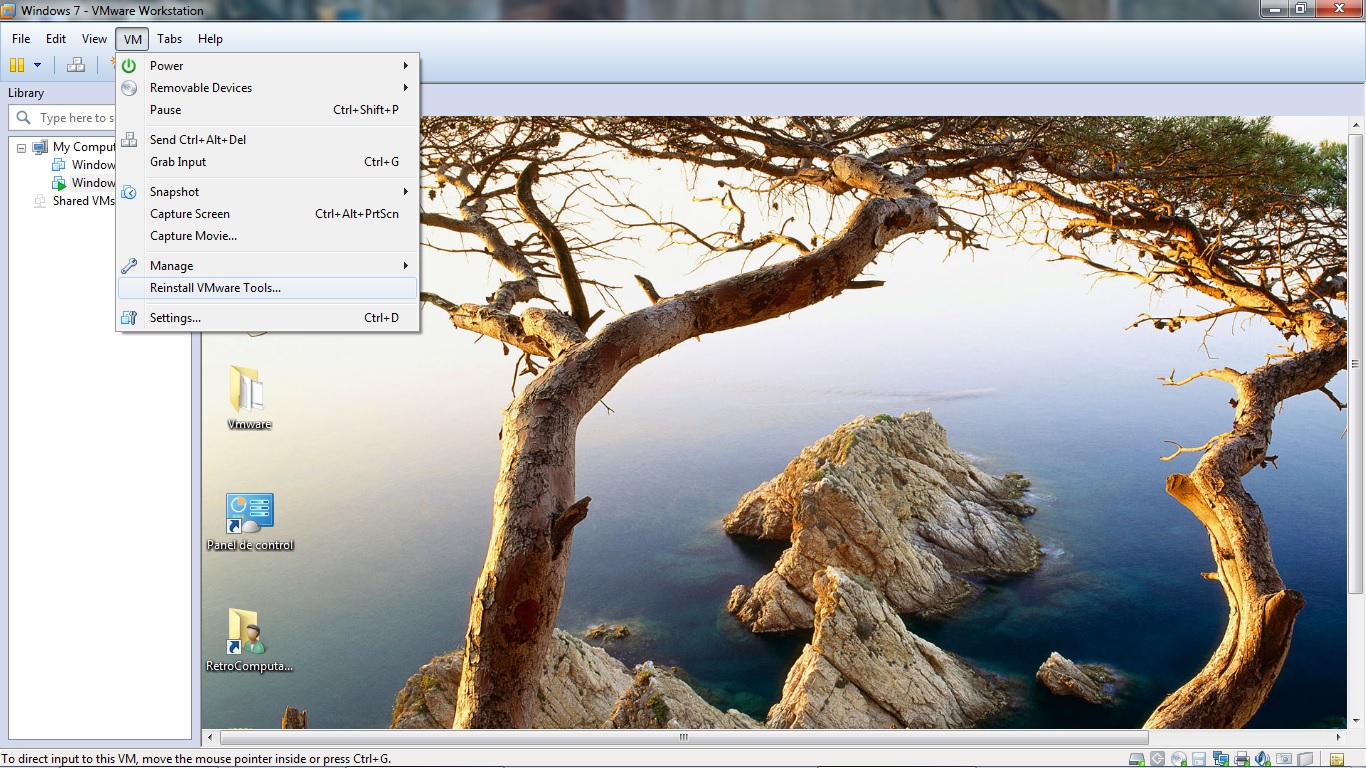
Task: Expand the Manage submenu
Action: point(267,266)
